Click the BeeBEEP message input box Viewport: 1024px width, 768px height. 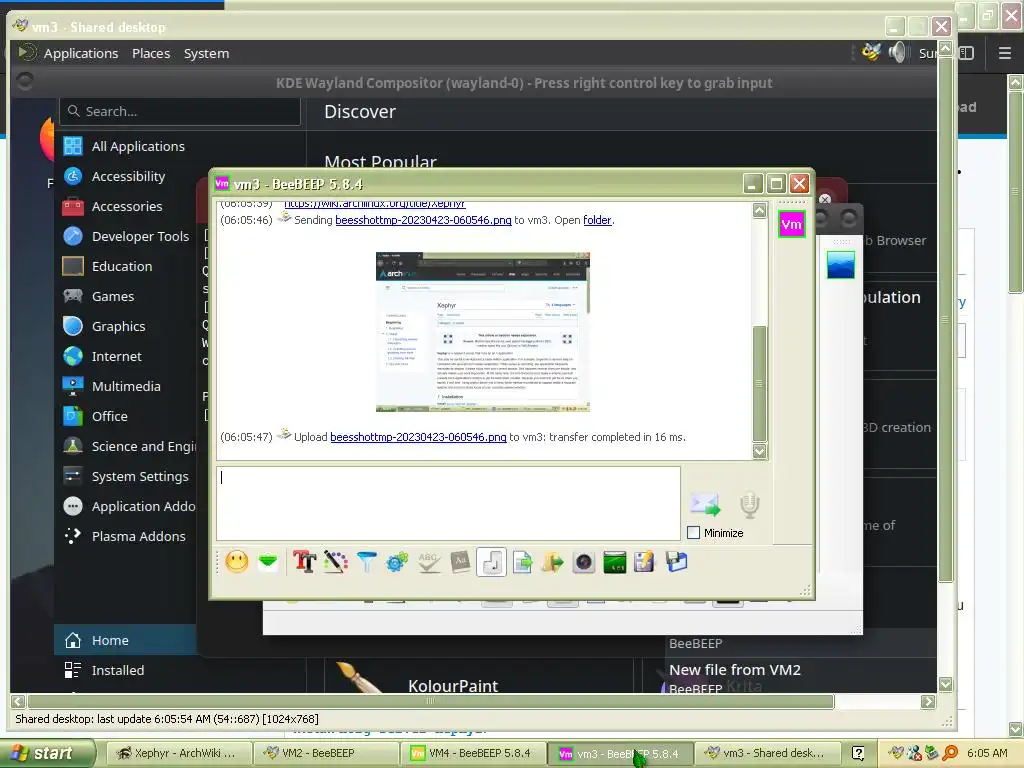[x=448, y=504]
